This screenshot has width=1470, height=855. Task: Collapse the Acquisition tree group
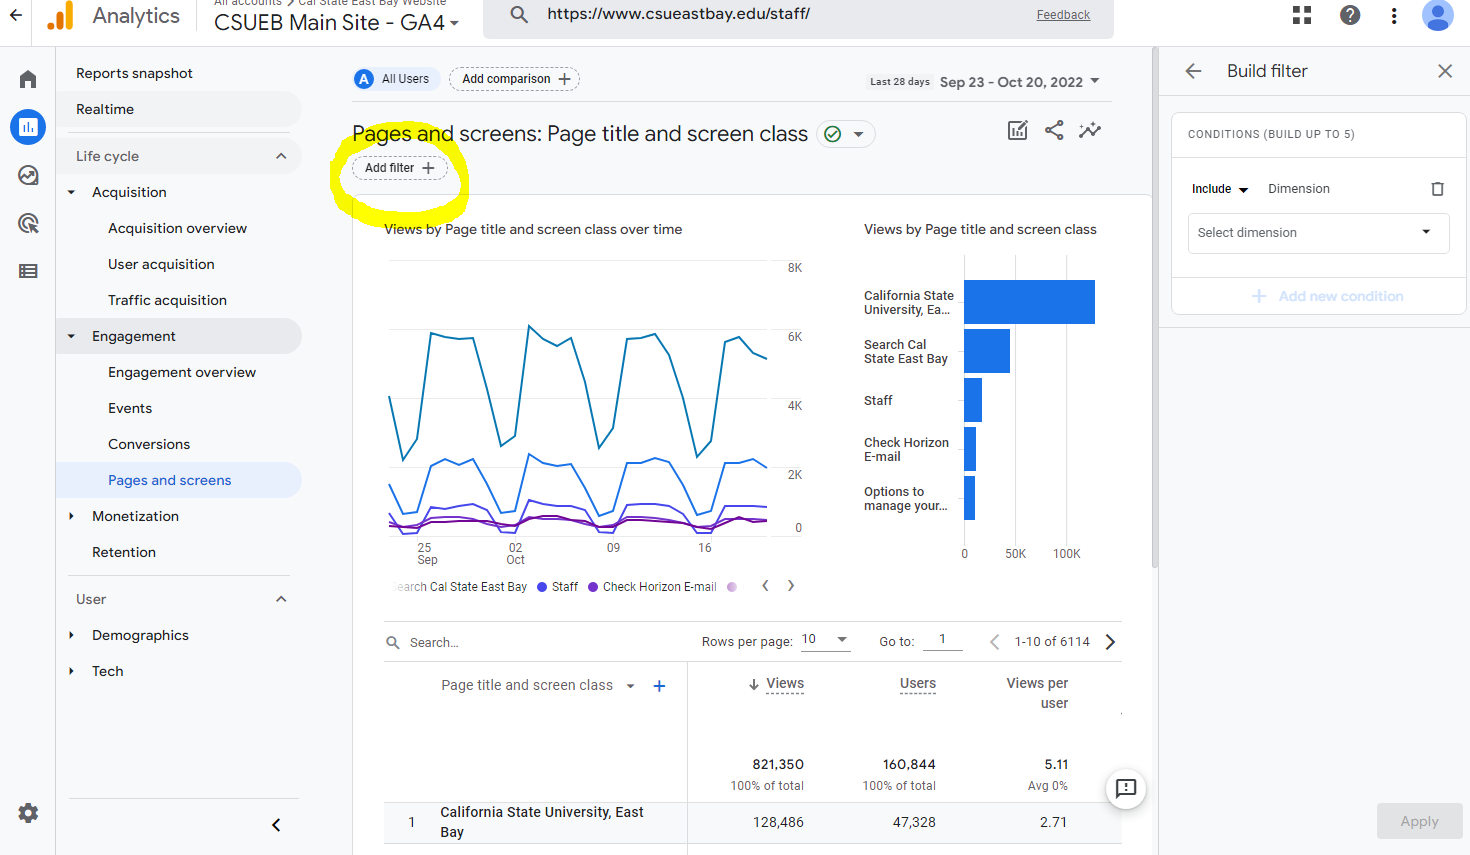click(71, 192)
